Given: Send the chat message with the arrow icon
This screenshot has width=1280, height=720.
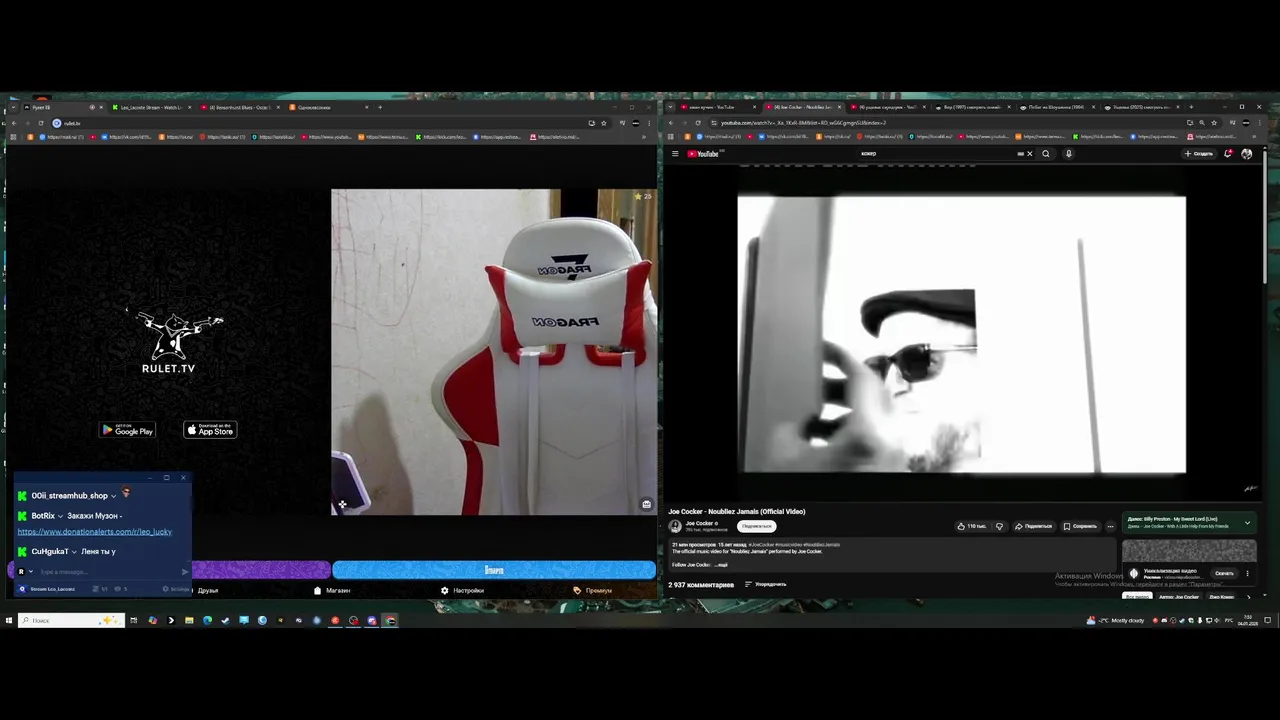Looking at the screenshot, I should pos(184,572).
